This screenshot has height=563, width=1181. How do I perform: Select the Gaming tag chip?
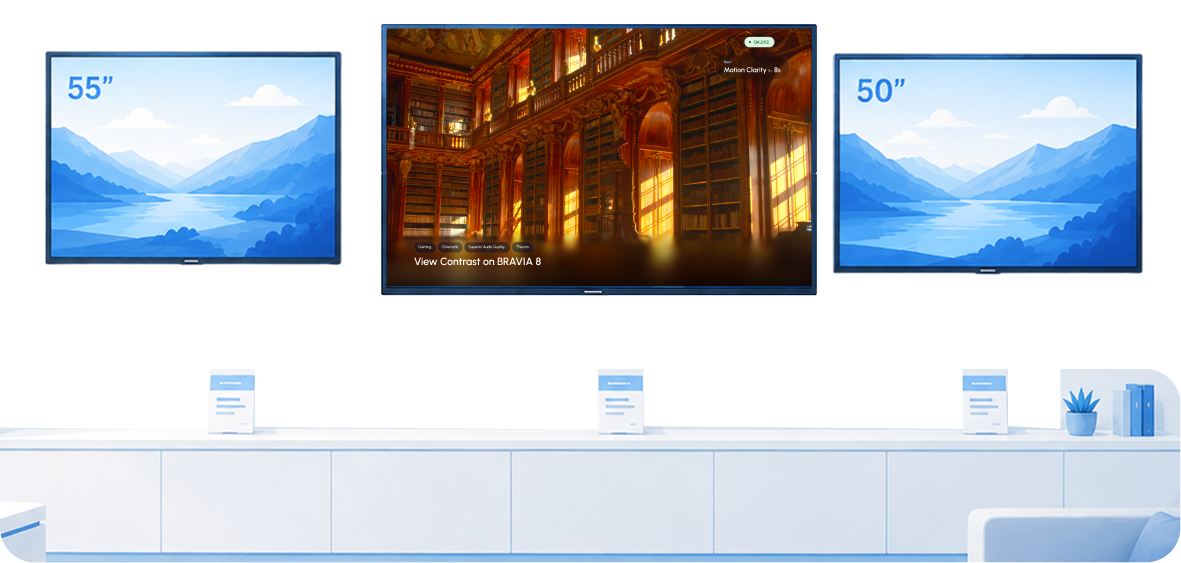425,247
